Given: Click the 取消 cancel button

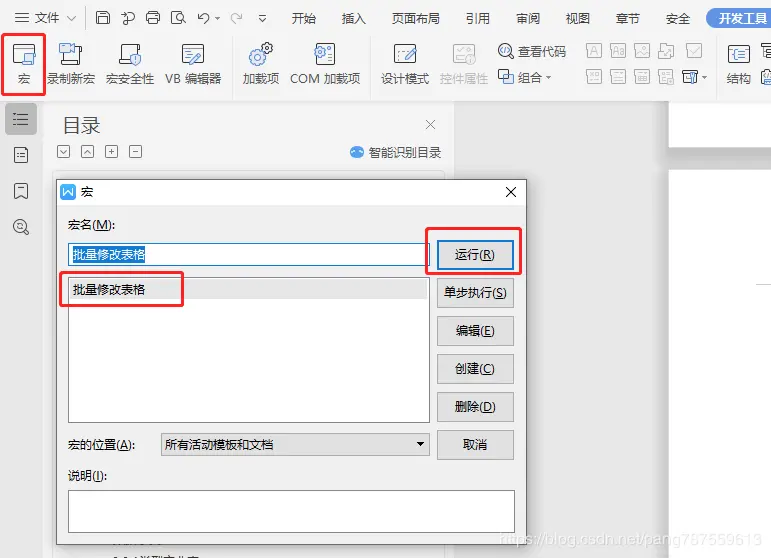Looking at the screenshot, I should pyautogui.click(x=475, y=445).
